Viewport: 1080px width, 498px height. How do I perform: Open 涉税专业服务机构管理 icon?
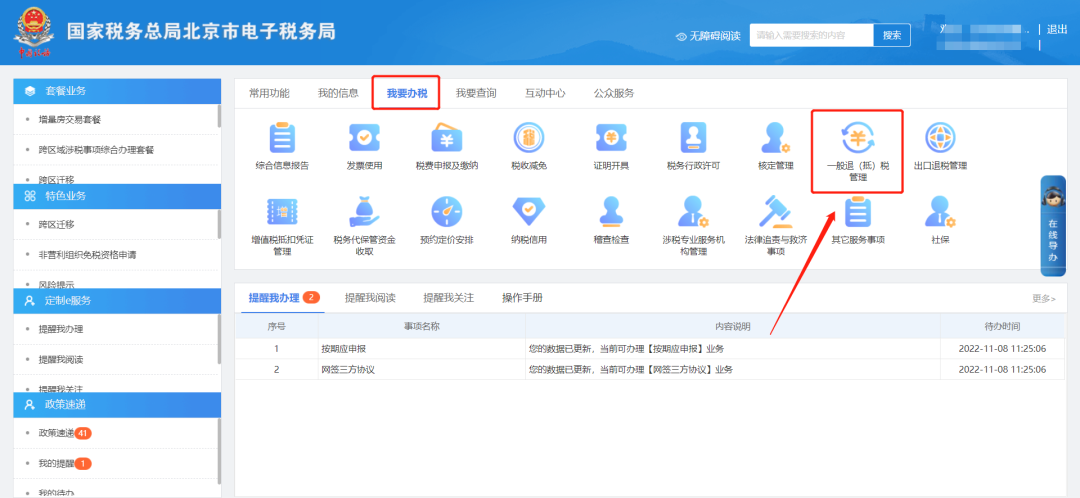[x=694, y=211]
